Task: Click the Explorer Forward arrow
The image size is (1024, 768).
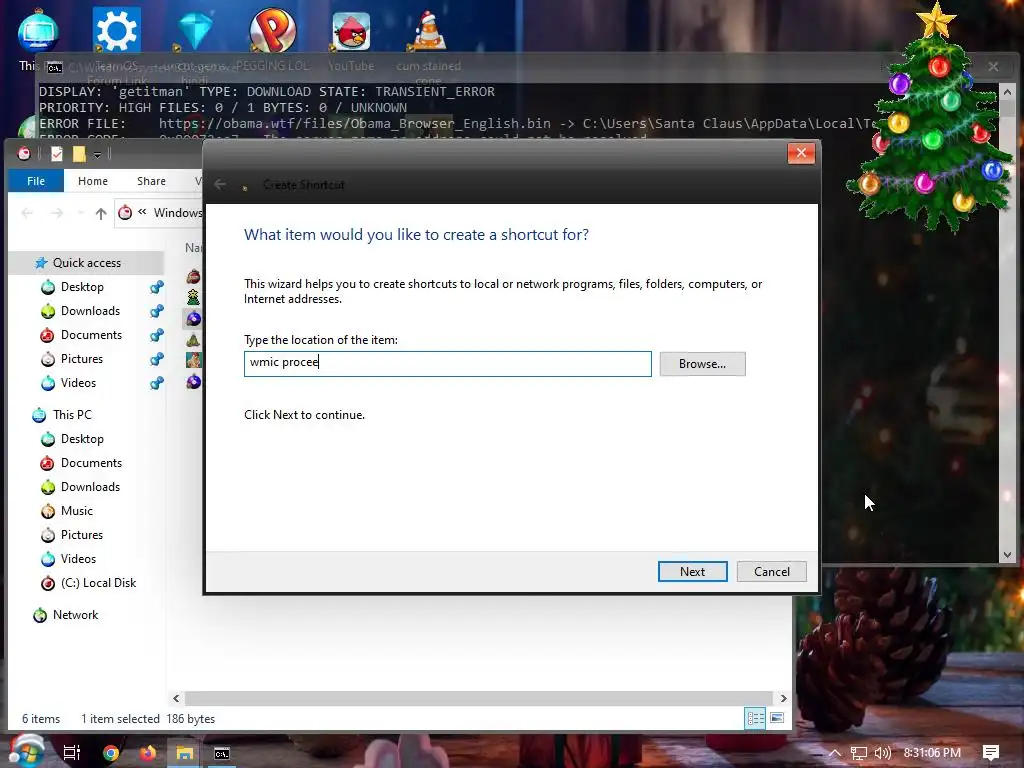Action: (x=57, y=213)
